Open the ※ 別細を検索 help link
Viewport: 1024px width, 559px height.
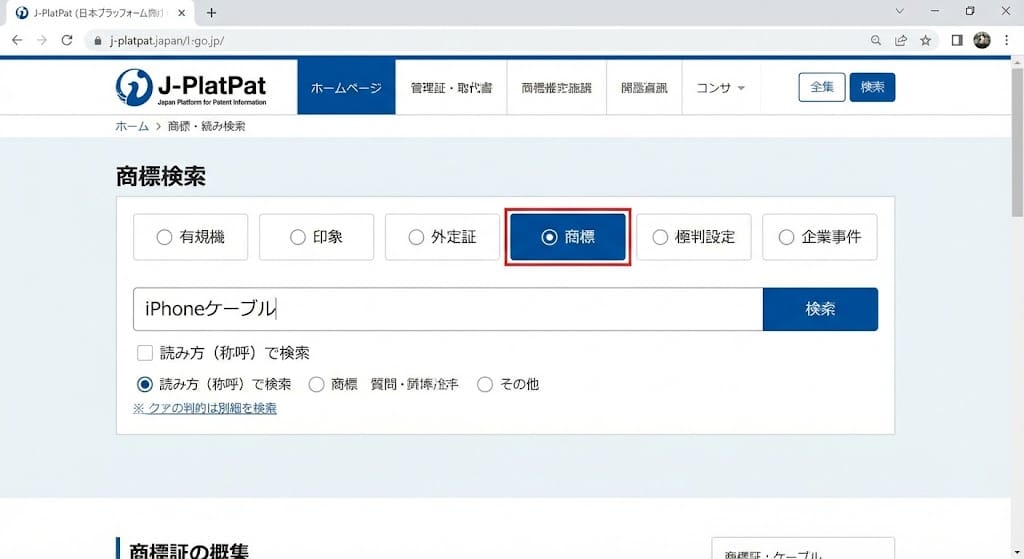click(205, 408)
